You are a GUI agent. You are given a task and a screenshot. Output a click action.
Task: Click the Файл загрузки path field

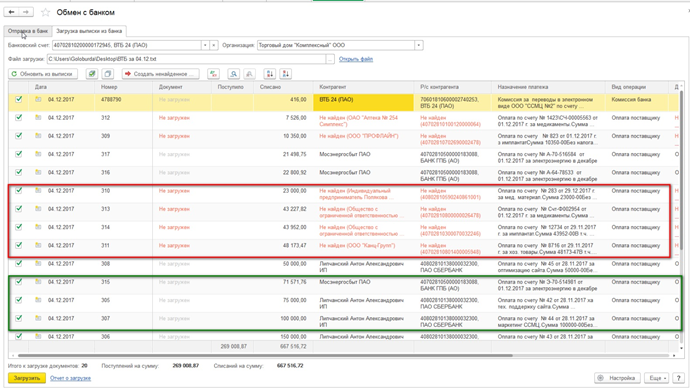tap(187, 59)
